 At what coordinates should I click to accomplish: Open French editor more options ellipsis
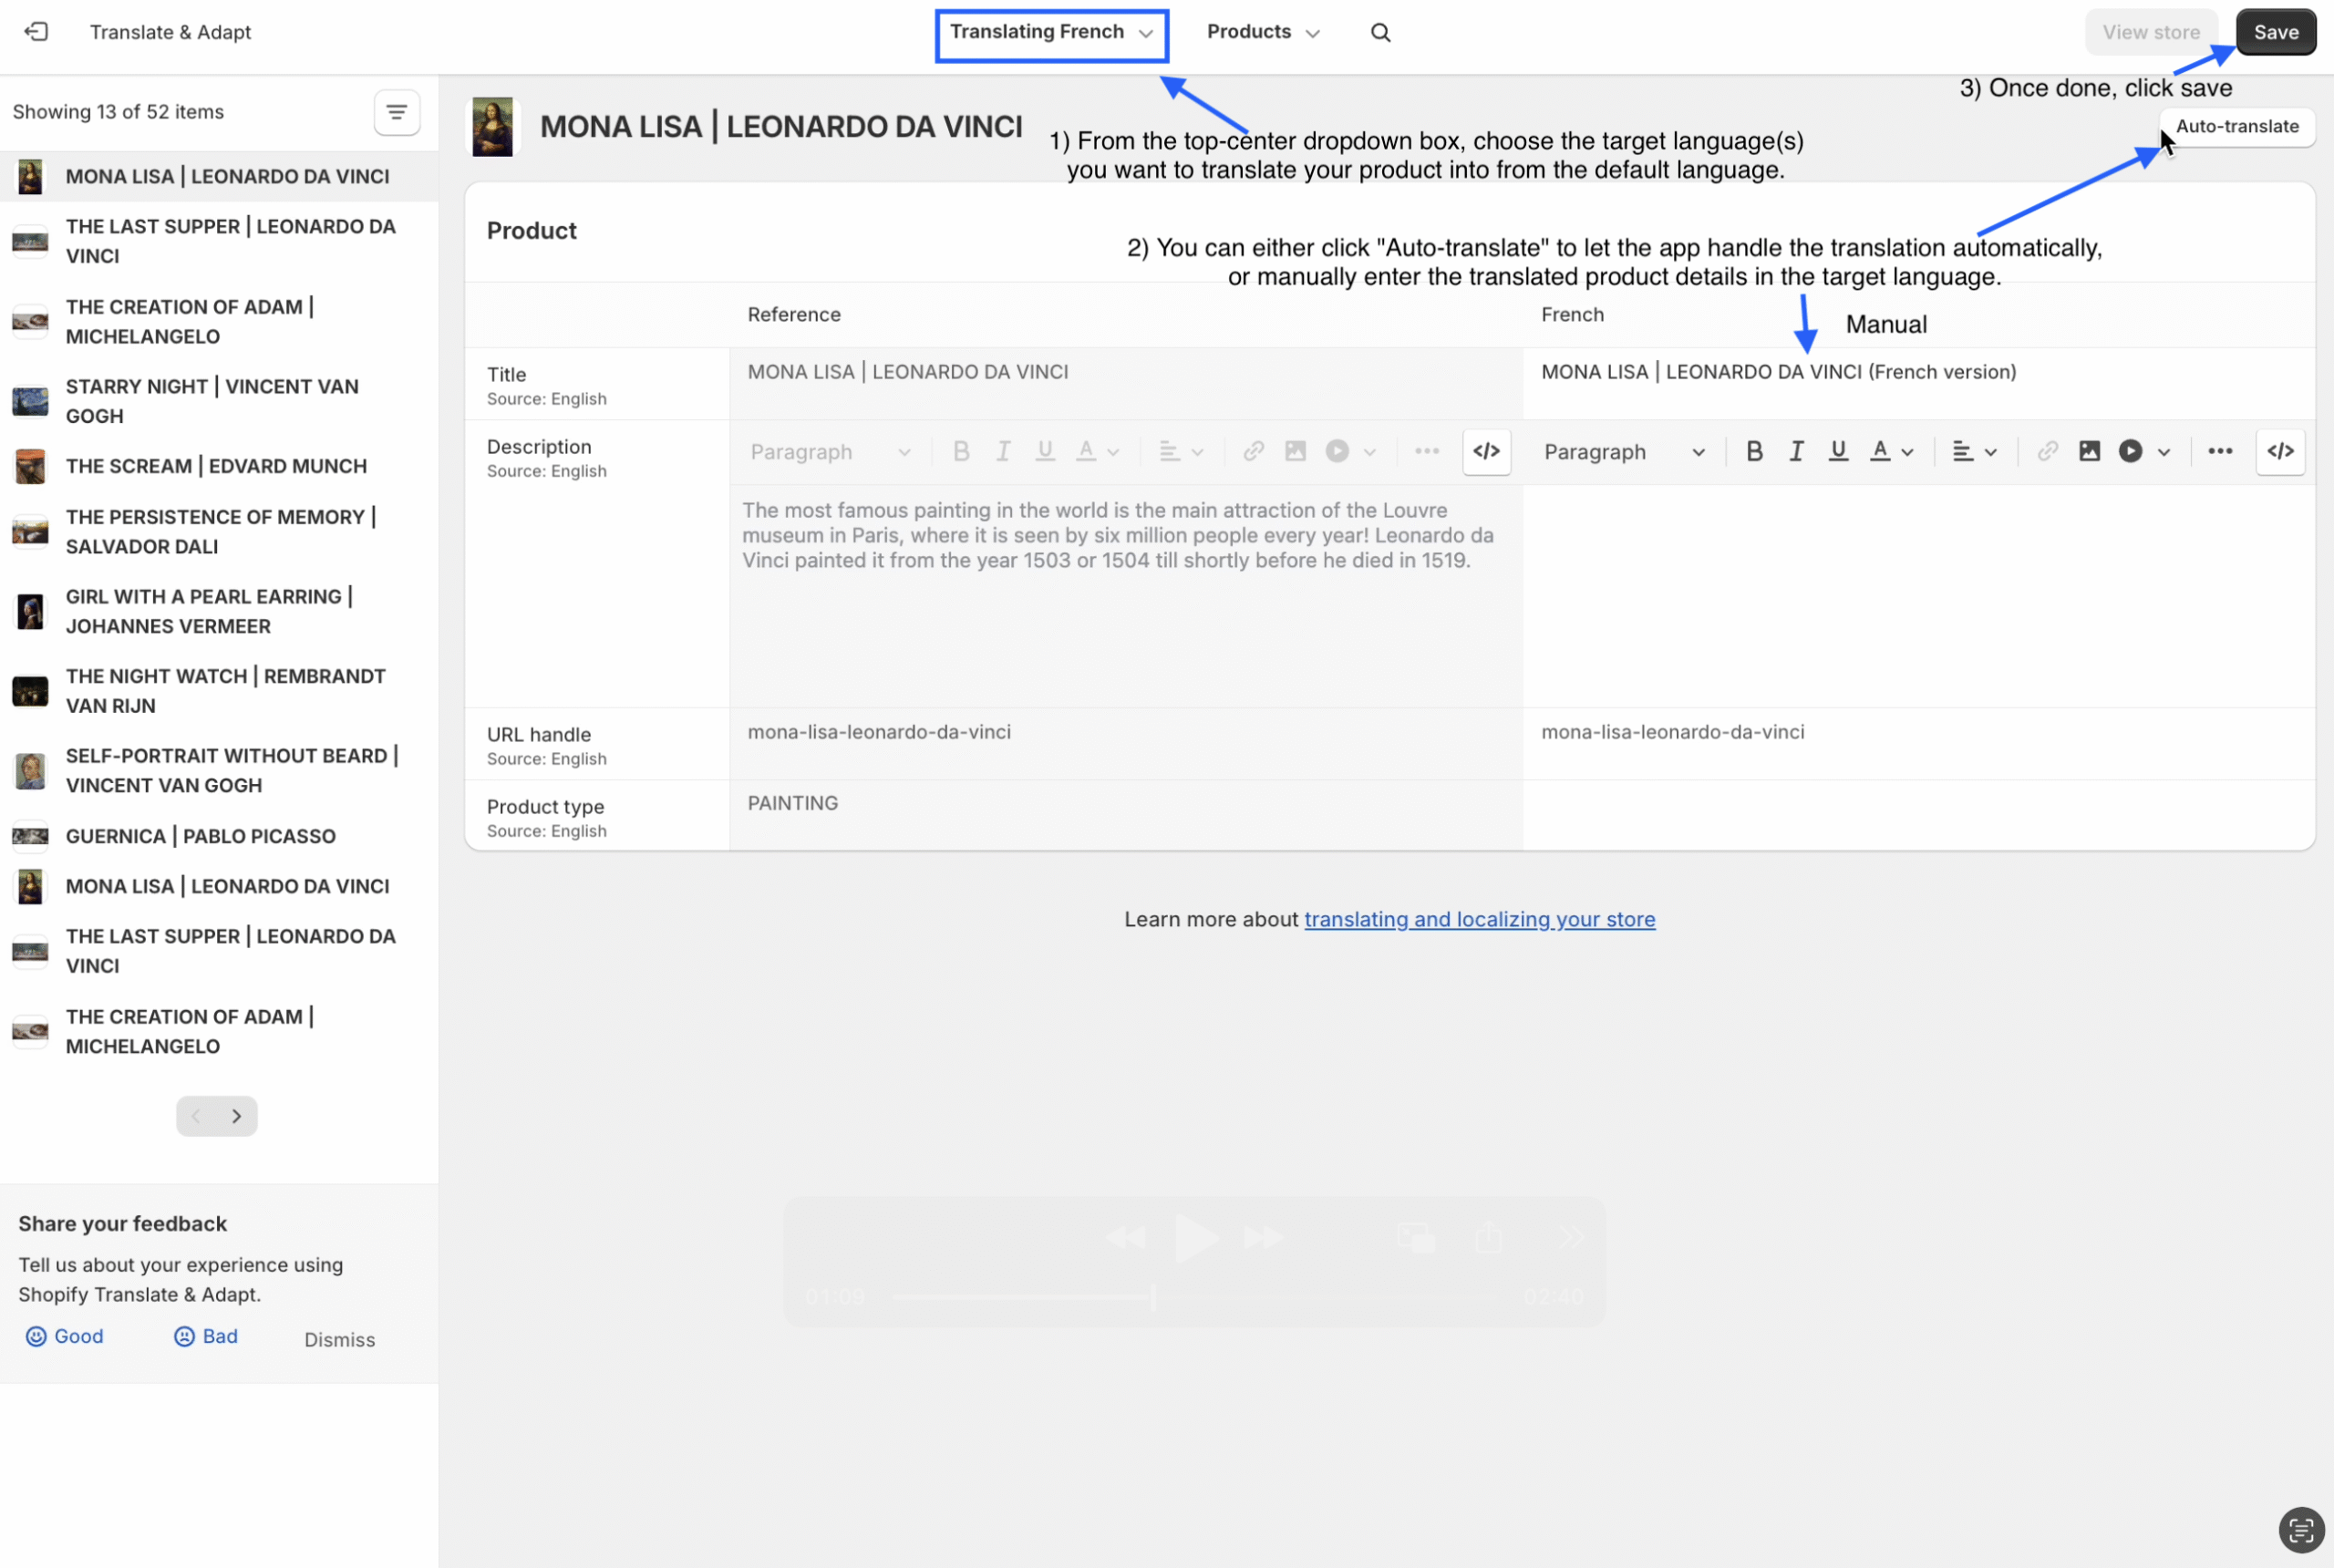click(x=2220, y=452)
